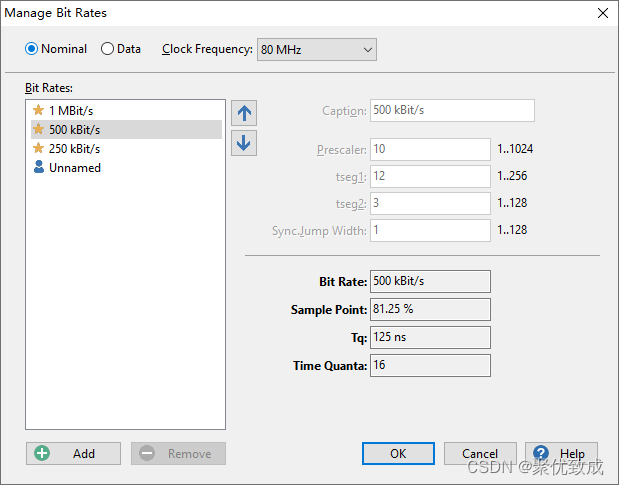This screenshot has width=619, height=485.
Task: Click the user icon beside Unnamed
Action: point(39,167)
